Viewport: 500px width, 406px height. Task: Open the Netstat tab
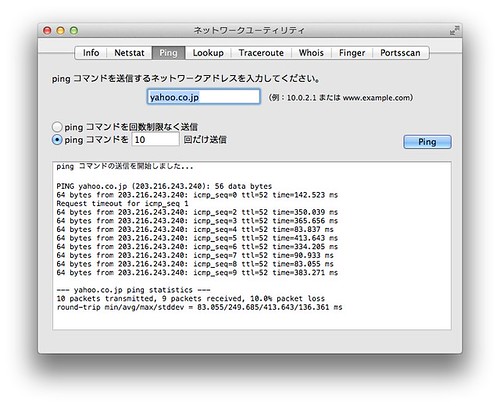[129, 53]
